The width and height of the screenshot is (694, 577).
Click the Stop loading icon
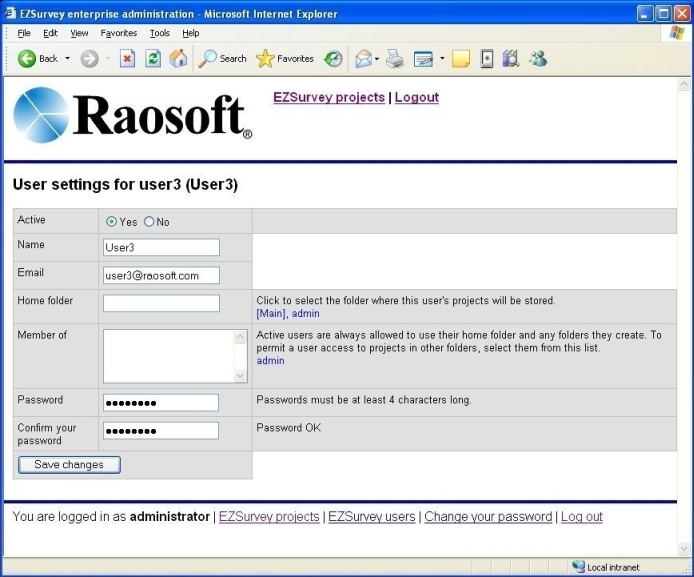click(x=127, y=59)
